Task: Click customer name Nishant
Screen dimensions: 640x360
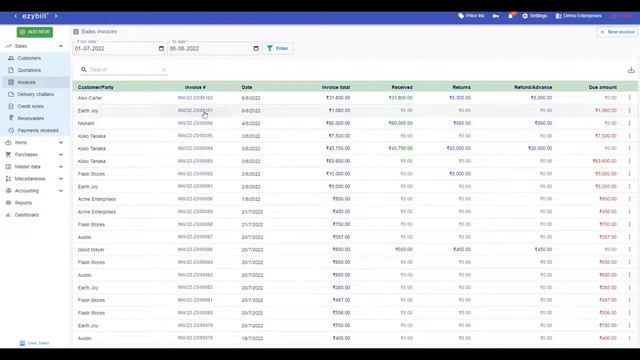Action: click(86, 124)
